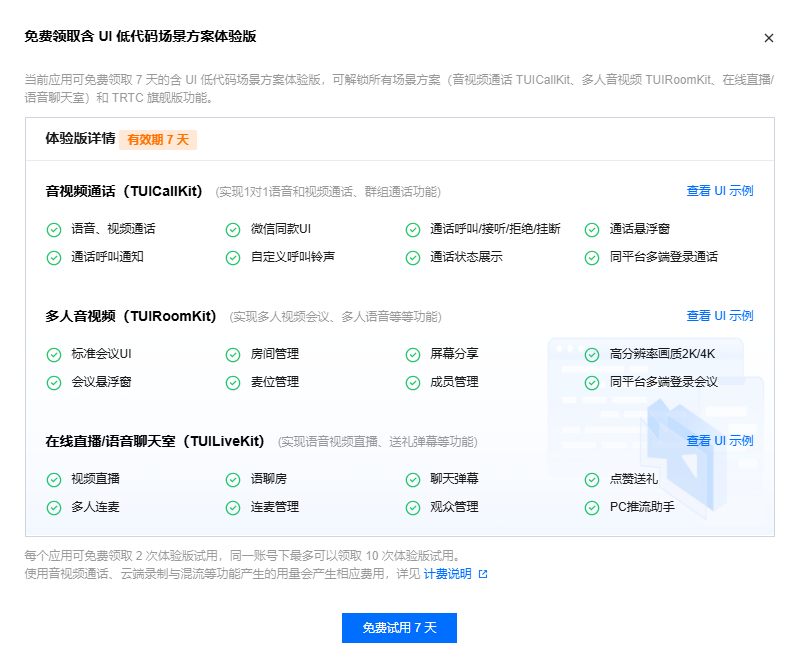Click the text 观众管理
Viewport: 800px width, 668px height.
pos(454,507)
